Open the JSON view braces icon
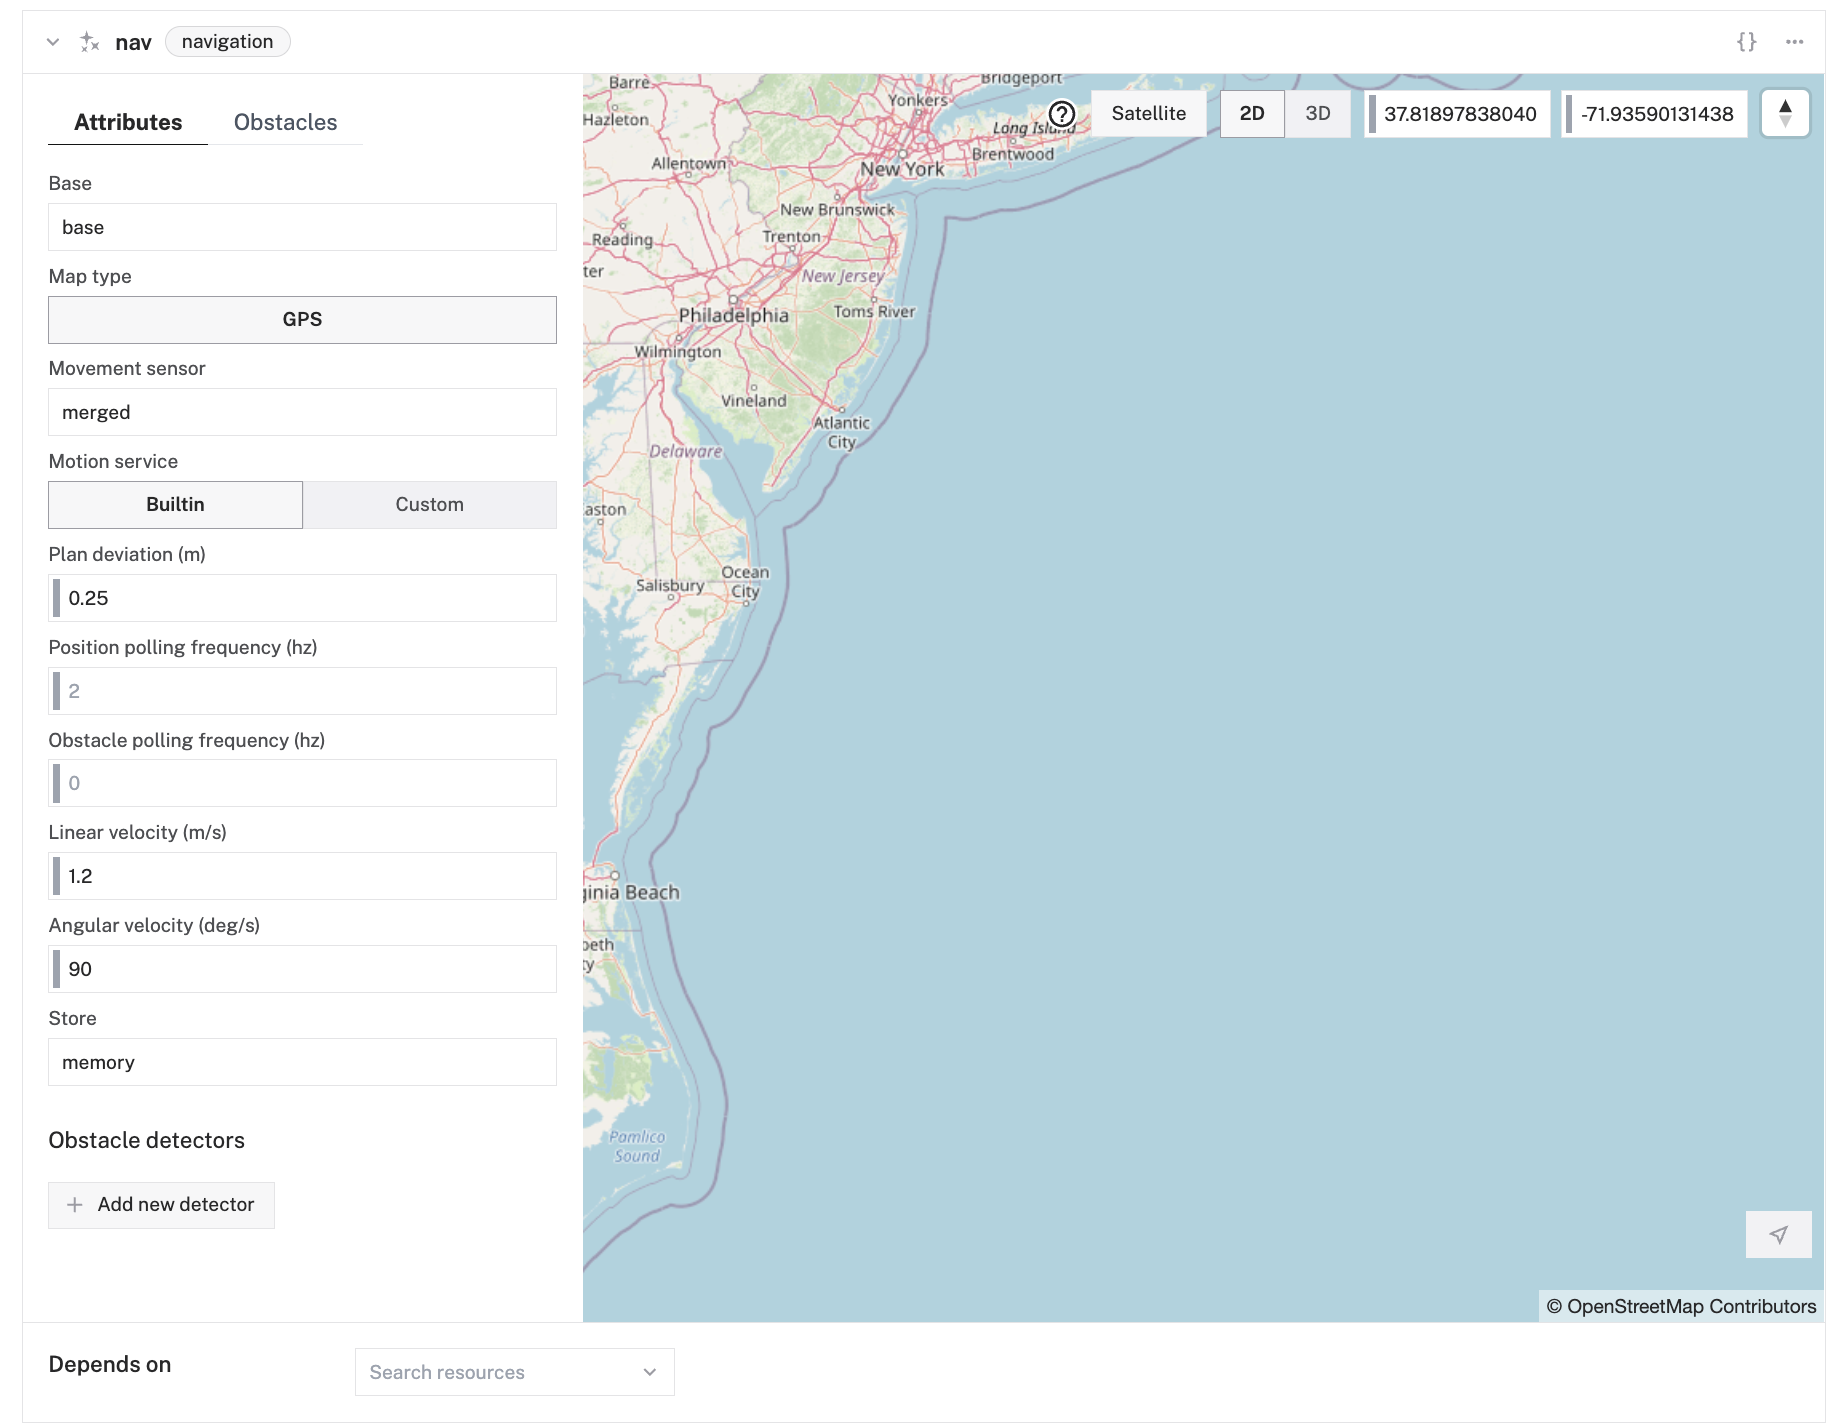The width and height of the screenshot is (1844, 1428). (1746, 42)
